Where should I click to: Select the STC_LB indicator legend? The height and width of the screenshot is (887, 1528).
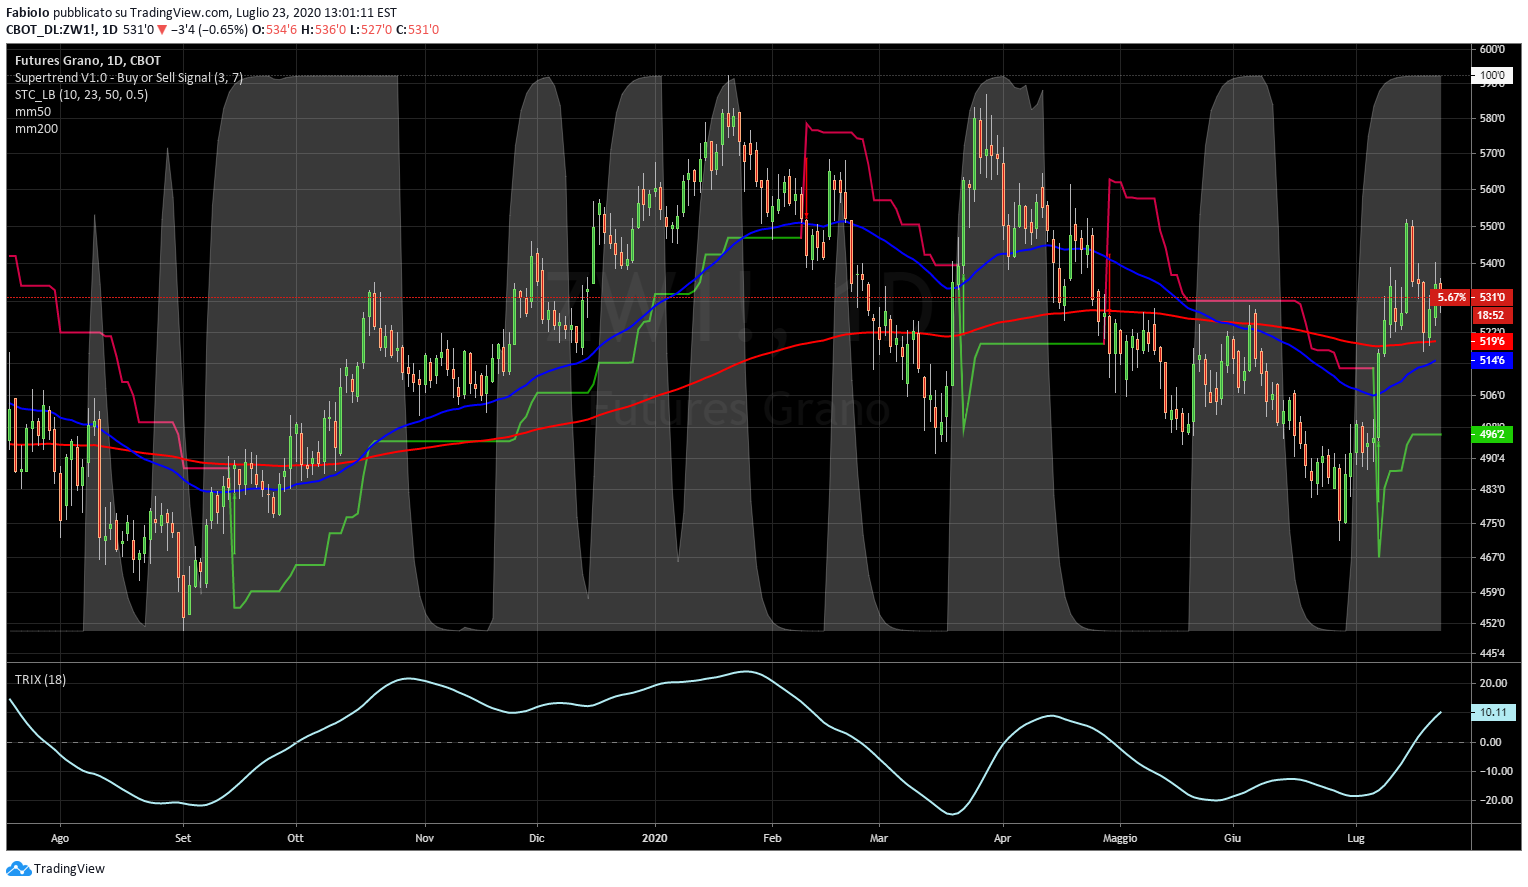point(81,95)
